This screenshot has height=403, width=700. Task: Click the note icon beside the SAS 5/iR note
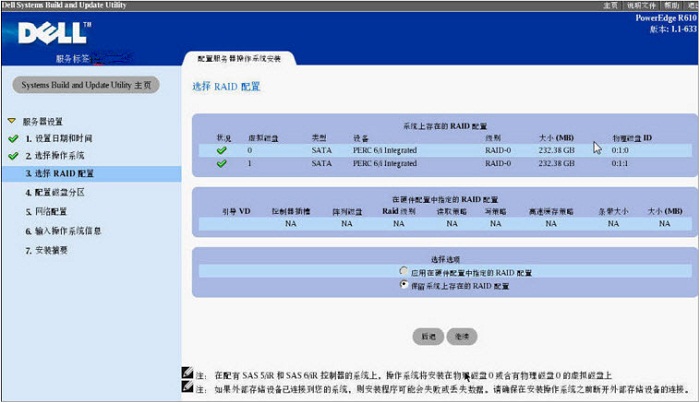point(188,373)
